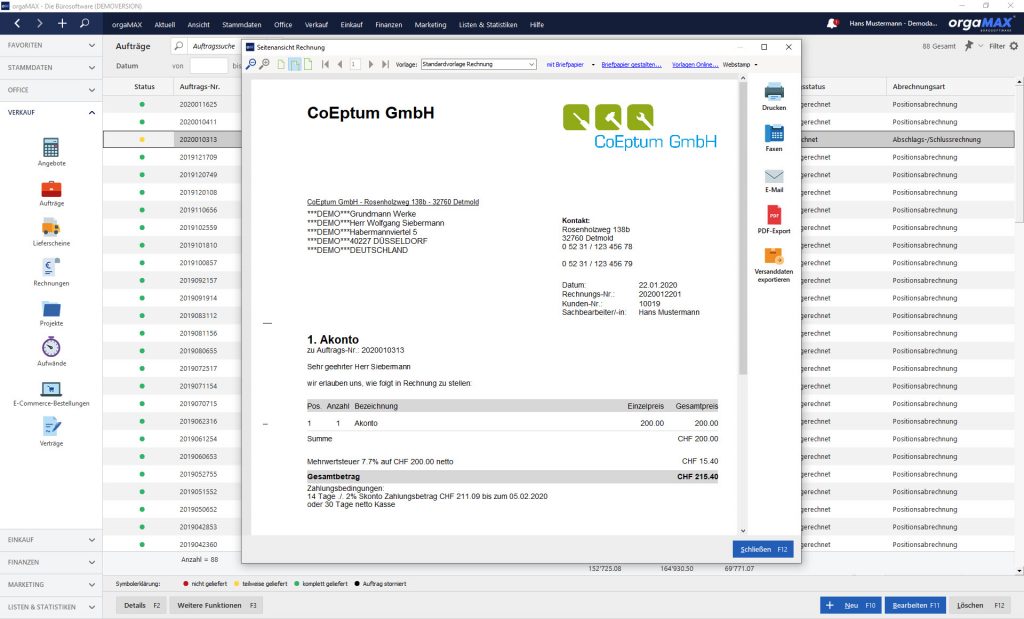Jump to last page of invoice preview
This screenshot has width=1024, height=619.
tap(385, 64)
